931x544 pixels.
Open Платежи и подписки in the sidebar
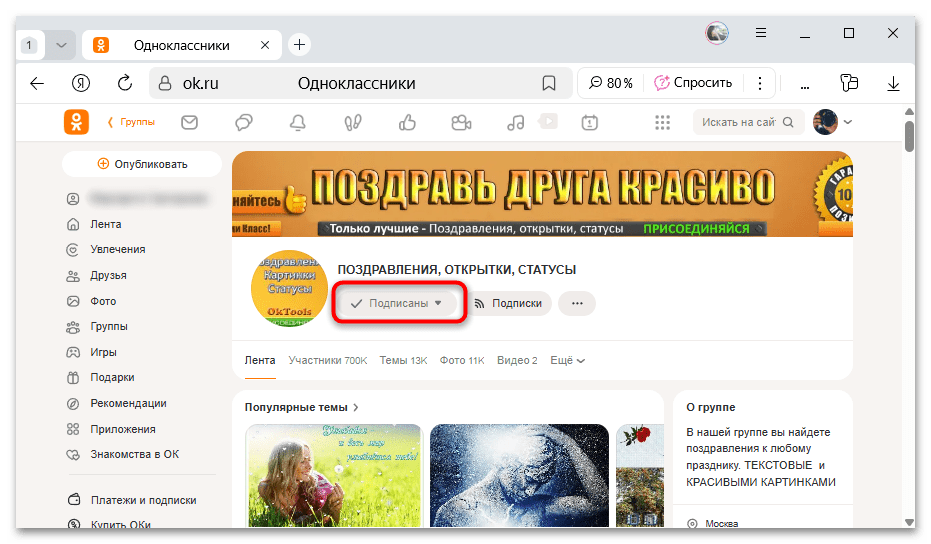(144, 500)
